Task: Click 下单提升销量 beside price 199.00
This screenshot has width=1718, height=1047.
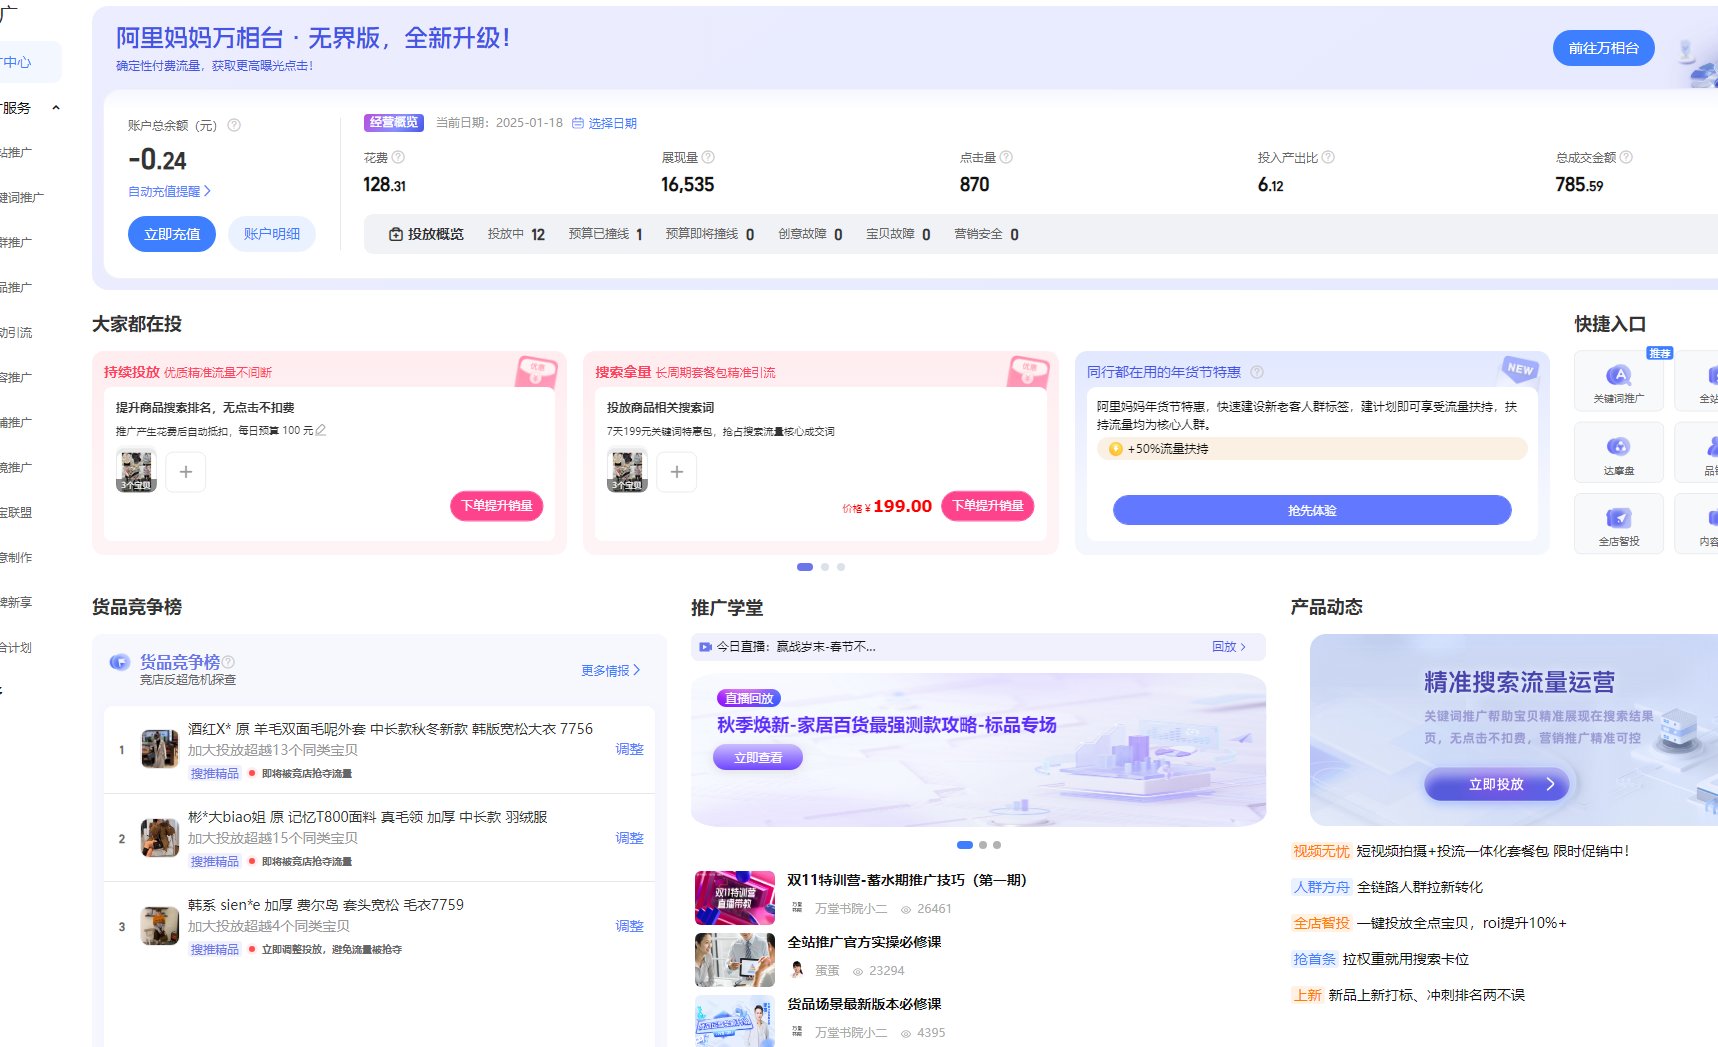Action: 988,506
